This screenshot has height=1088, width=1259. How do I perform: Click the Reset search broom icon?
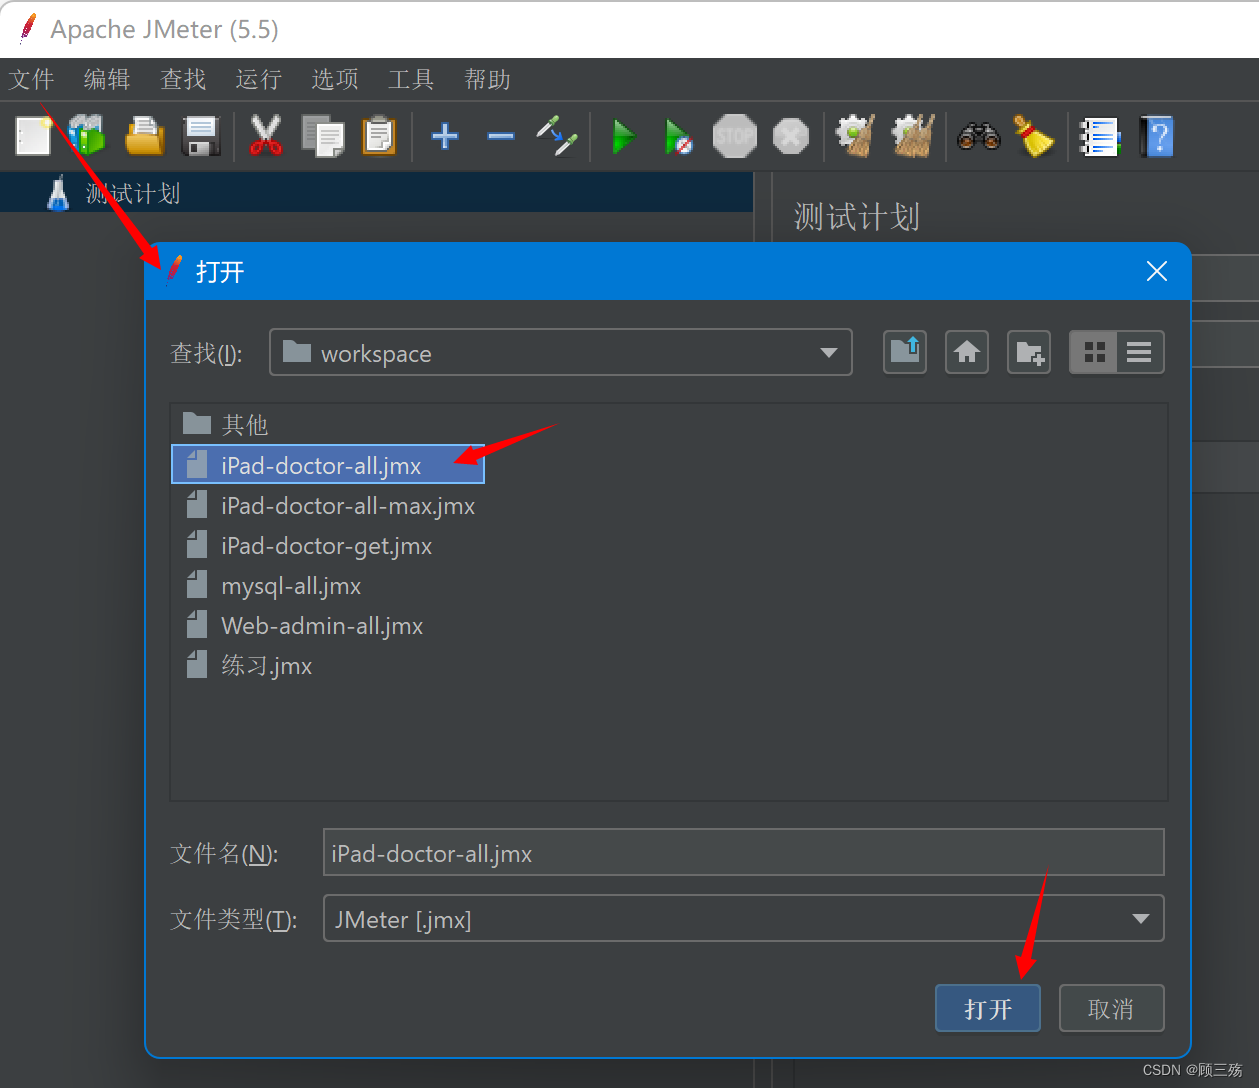point(1034,136)
